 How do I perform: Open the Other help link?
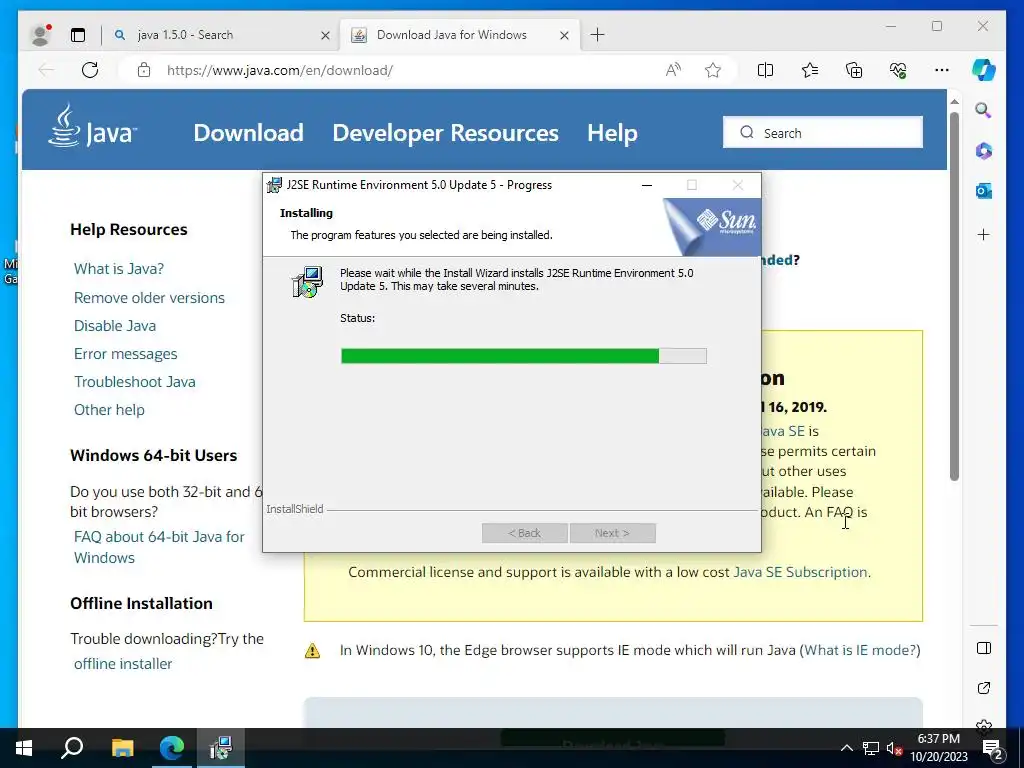pos(109,410)
